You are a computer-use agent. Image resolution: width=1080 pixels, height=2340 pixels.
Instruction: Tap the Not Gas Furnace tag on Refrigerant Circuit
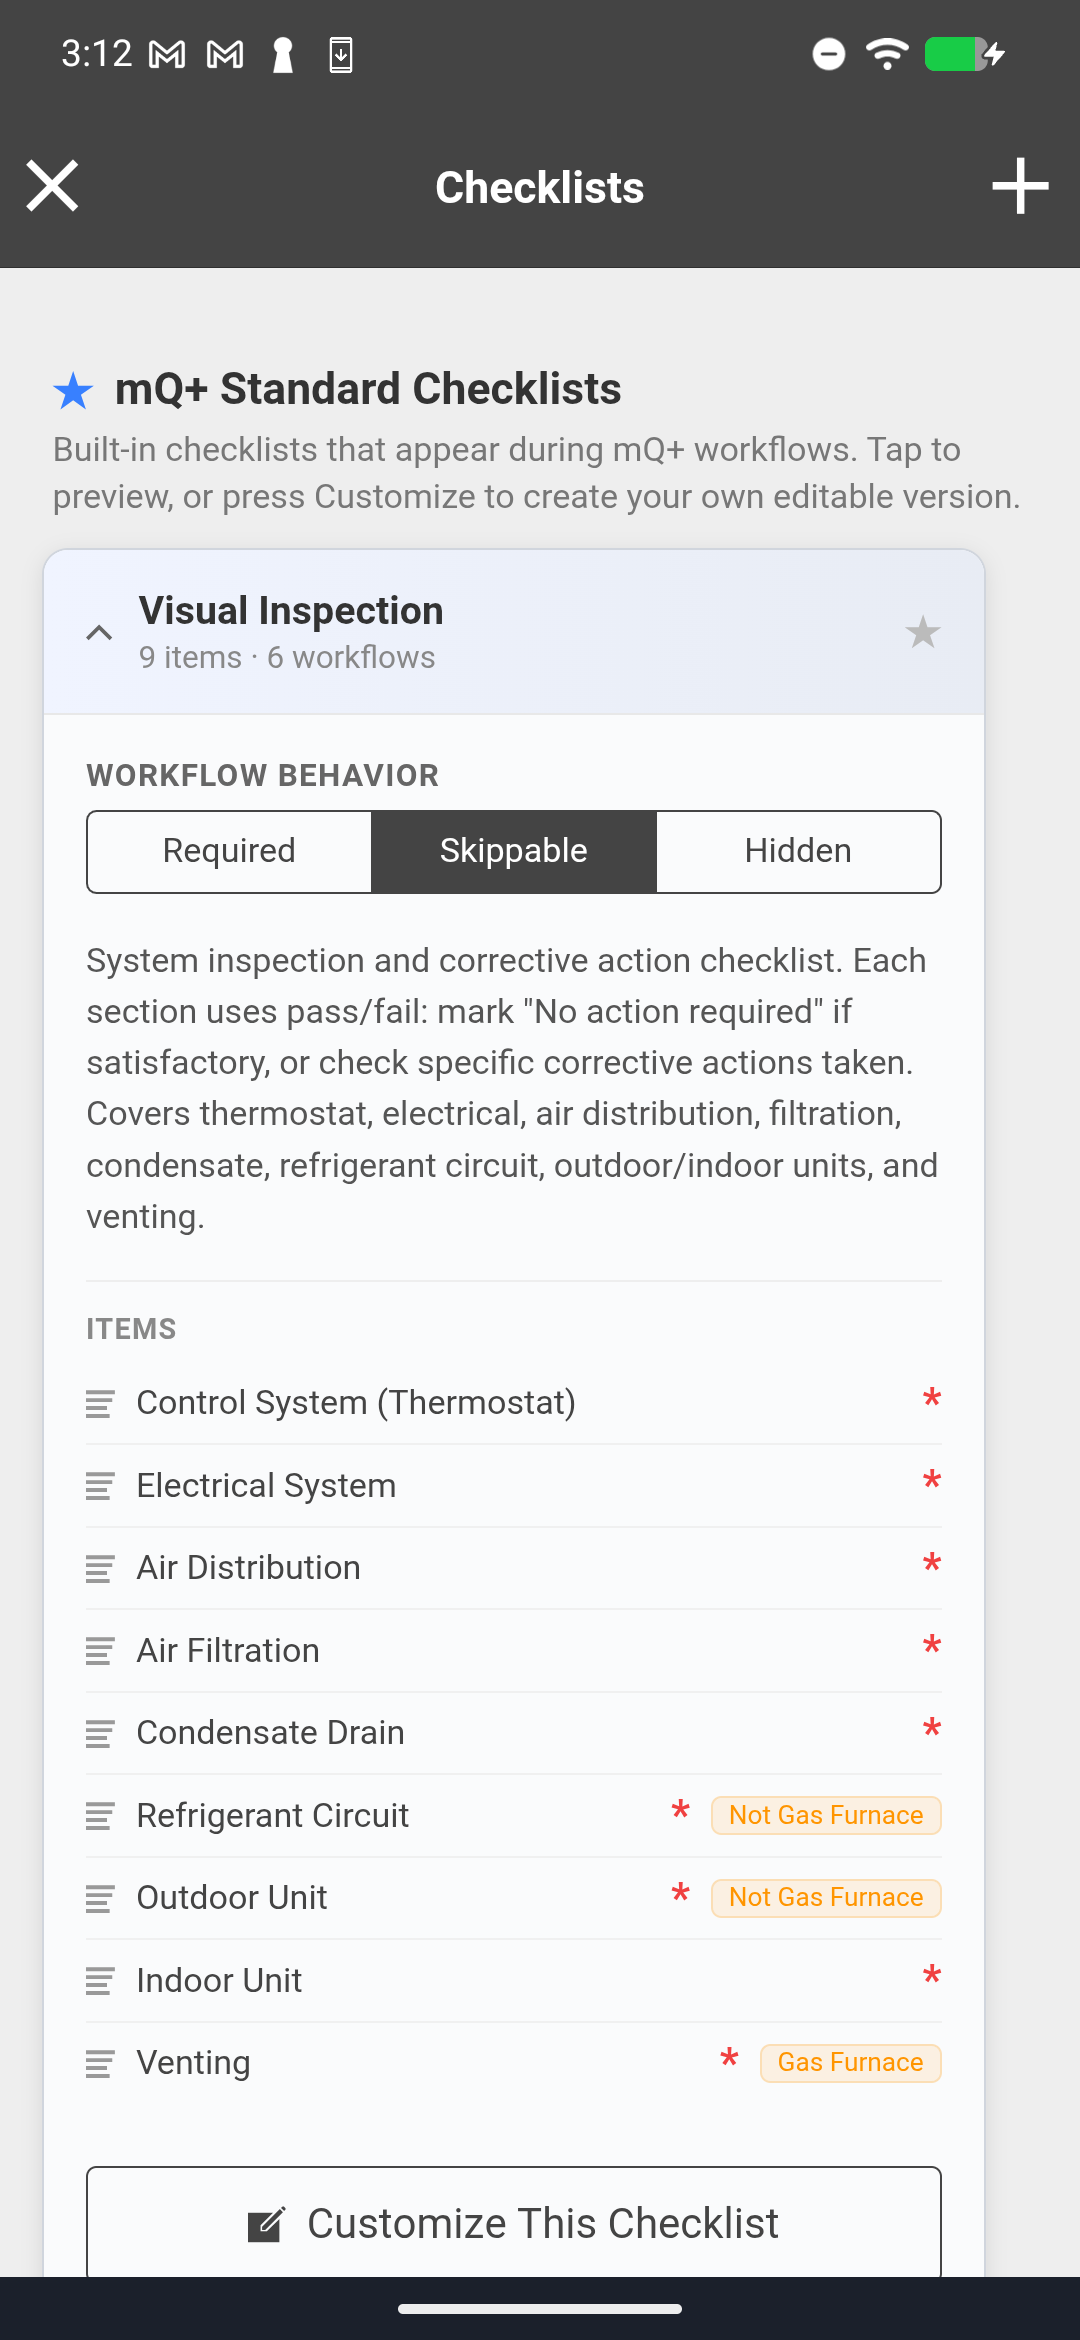pyautogui.click(x=826, y=1815)
